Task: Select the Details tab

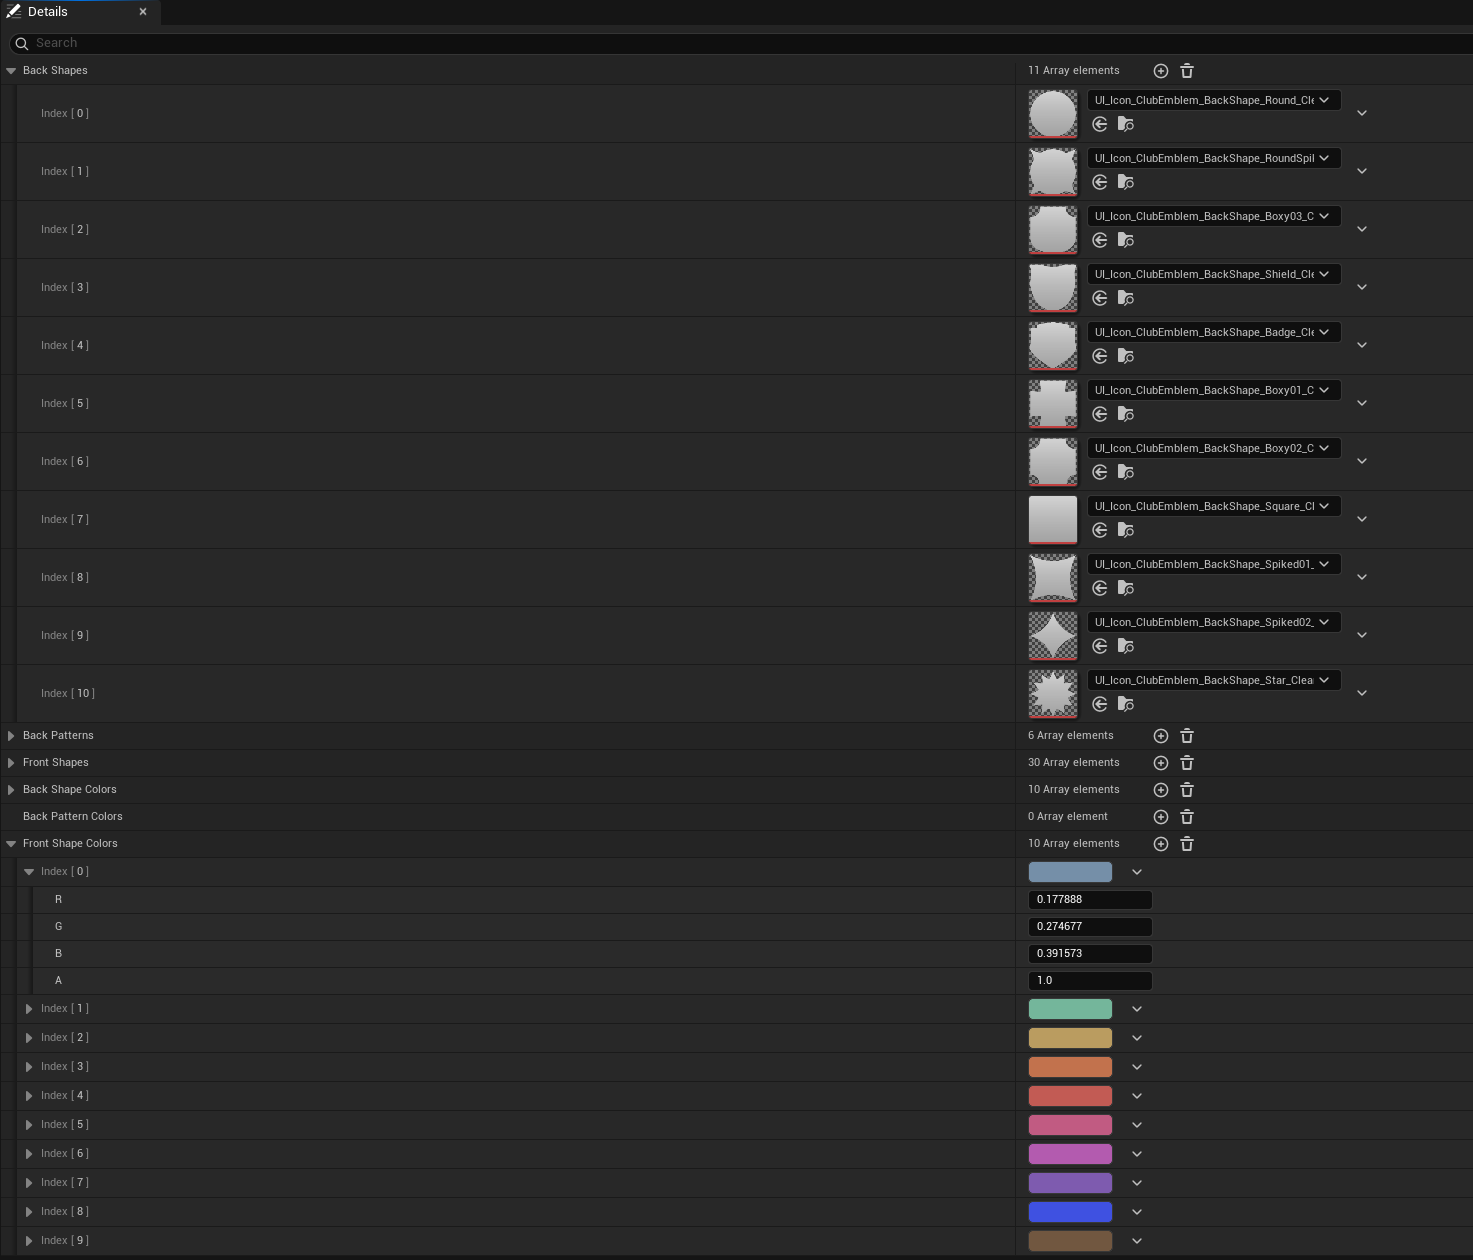Action: point(48,12)
